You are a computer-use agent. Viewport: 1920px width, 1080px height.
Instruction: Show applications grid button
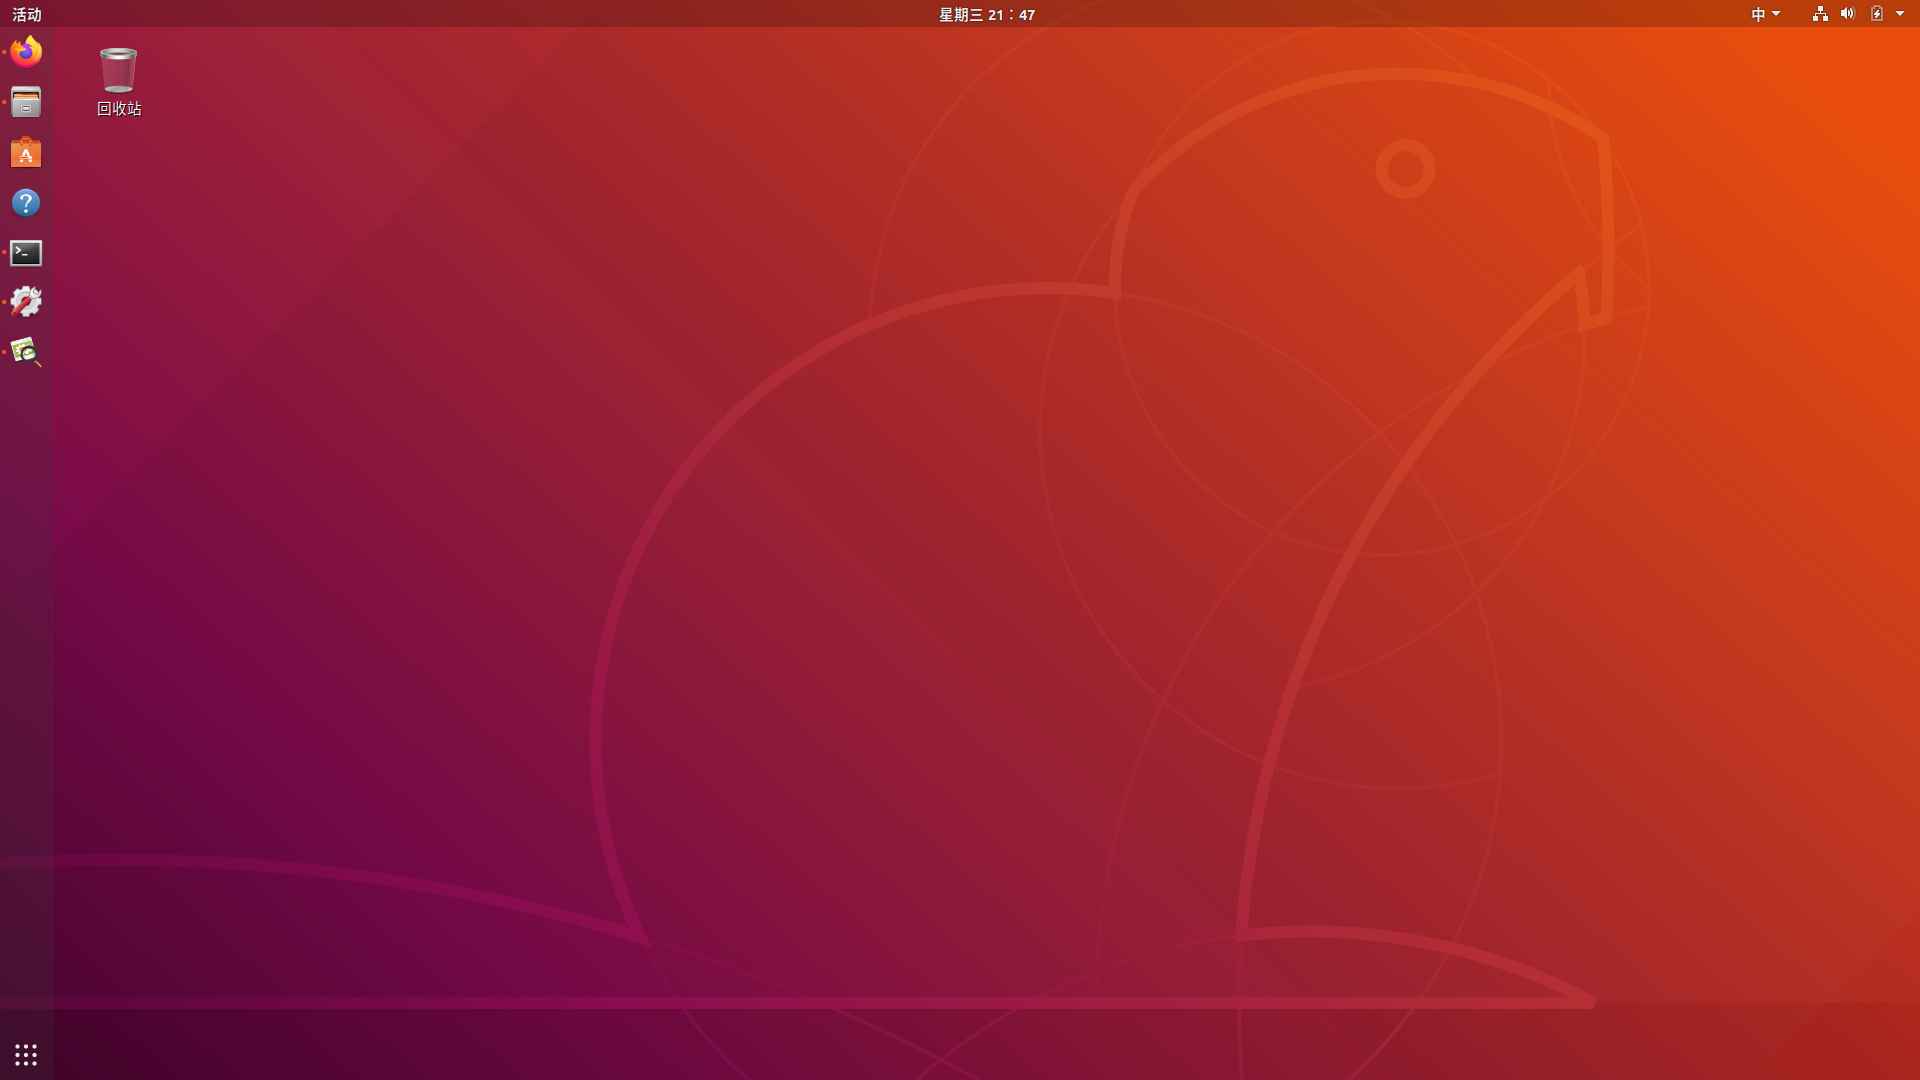tap(26, 1054)
